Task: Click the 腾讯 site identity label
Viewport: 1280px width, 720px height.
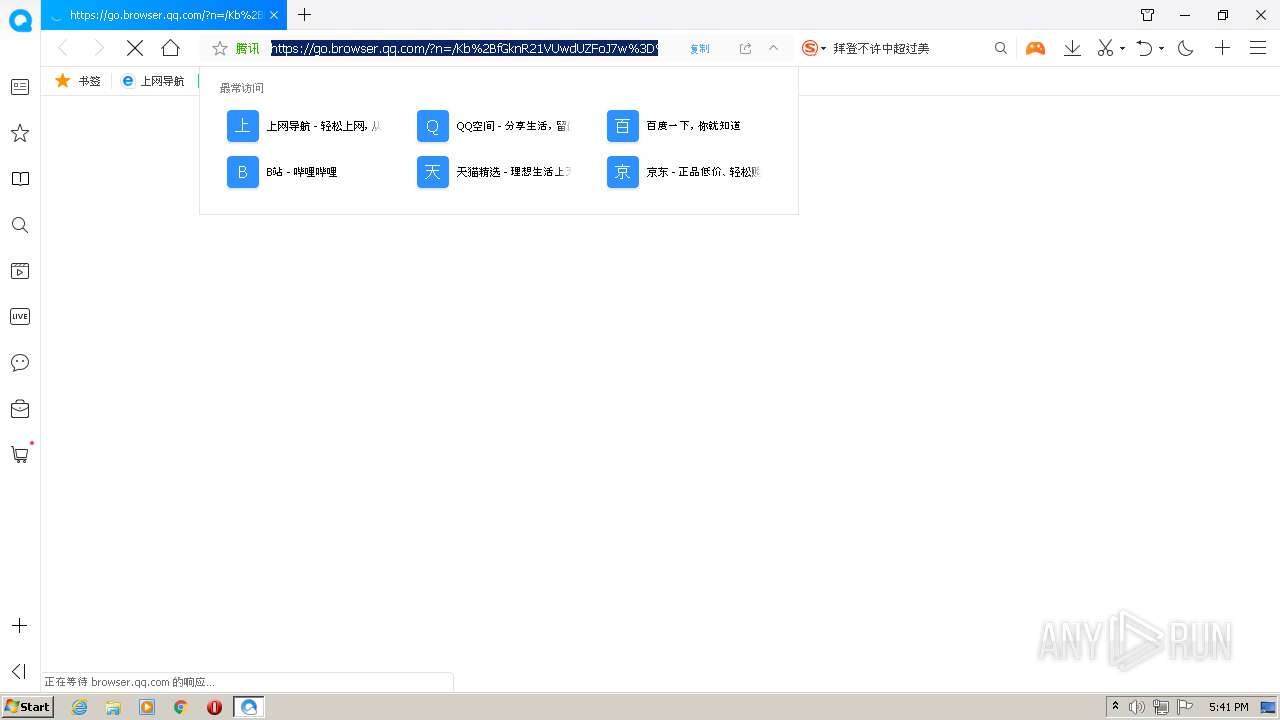Action: pyautogui.click(x=247, y=48)
